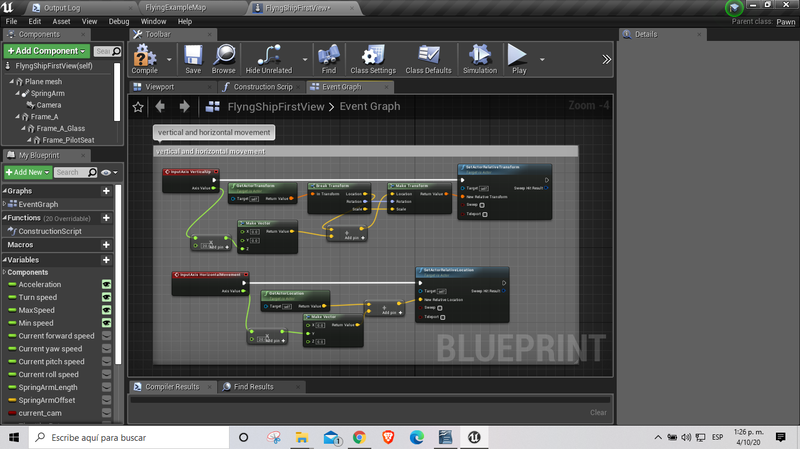Add a new variable with plus
The height and width of the screenshot is (449, 800).
click(x=106, y=260)
